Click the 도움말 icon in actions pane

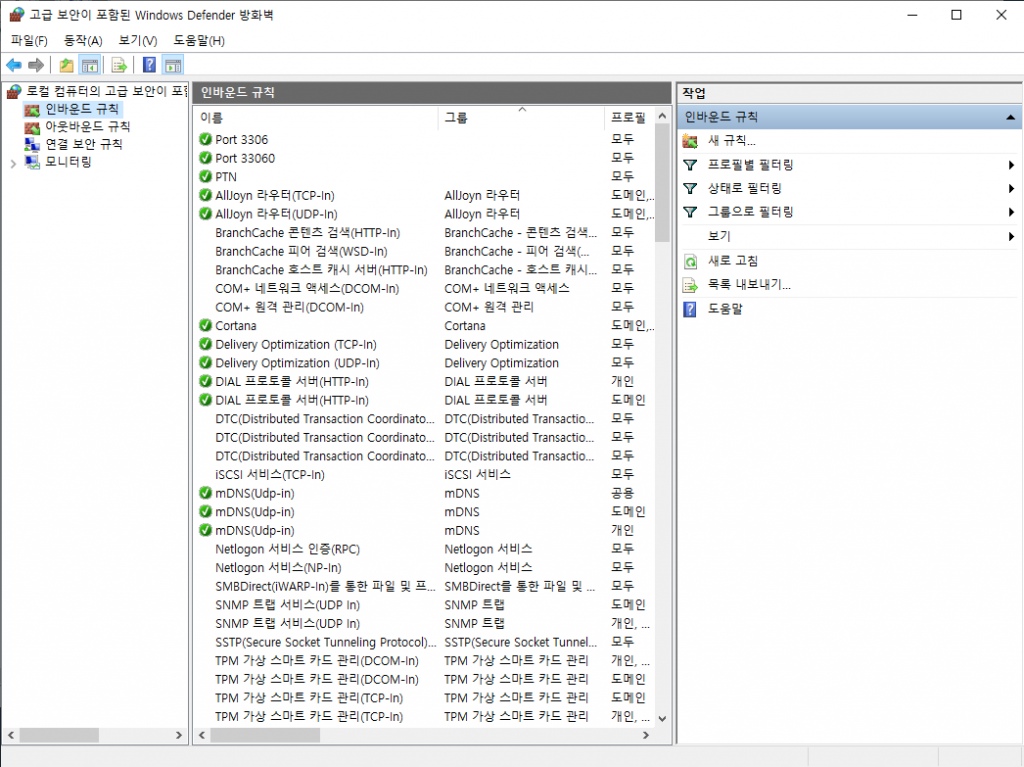[x=690, y=309]
